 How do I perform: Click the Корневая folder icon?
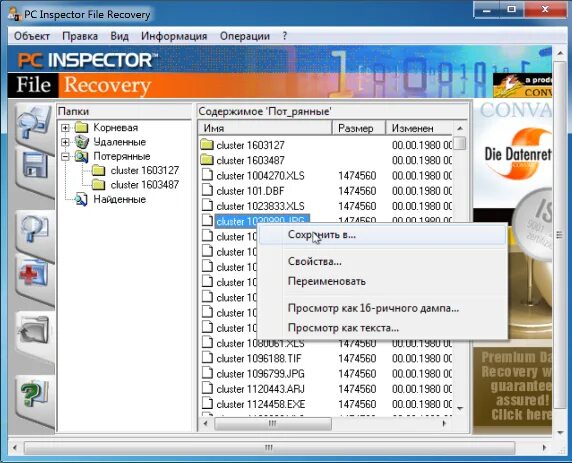coord(81,127)
